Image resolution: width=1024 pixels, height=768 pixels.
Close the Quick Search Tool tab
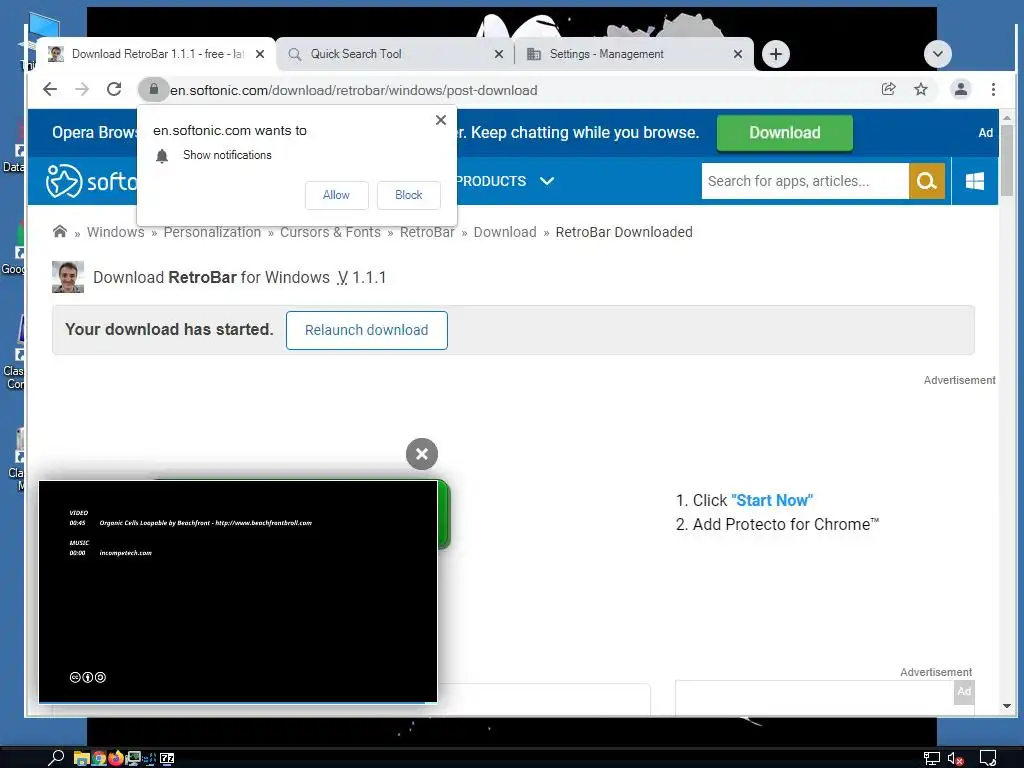point(499,54)
